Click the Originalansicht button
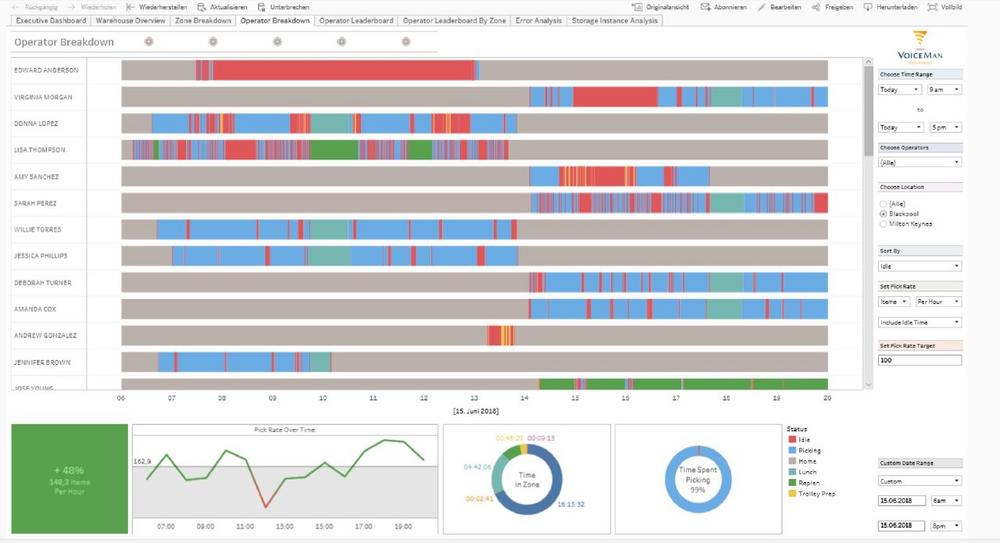 coord(660,7)
